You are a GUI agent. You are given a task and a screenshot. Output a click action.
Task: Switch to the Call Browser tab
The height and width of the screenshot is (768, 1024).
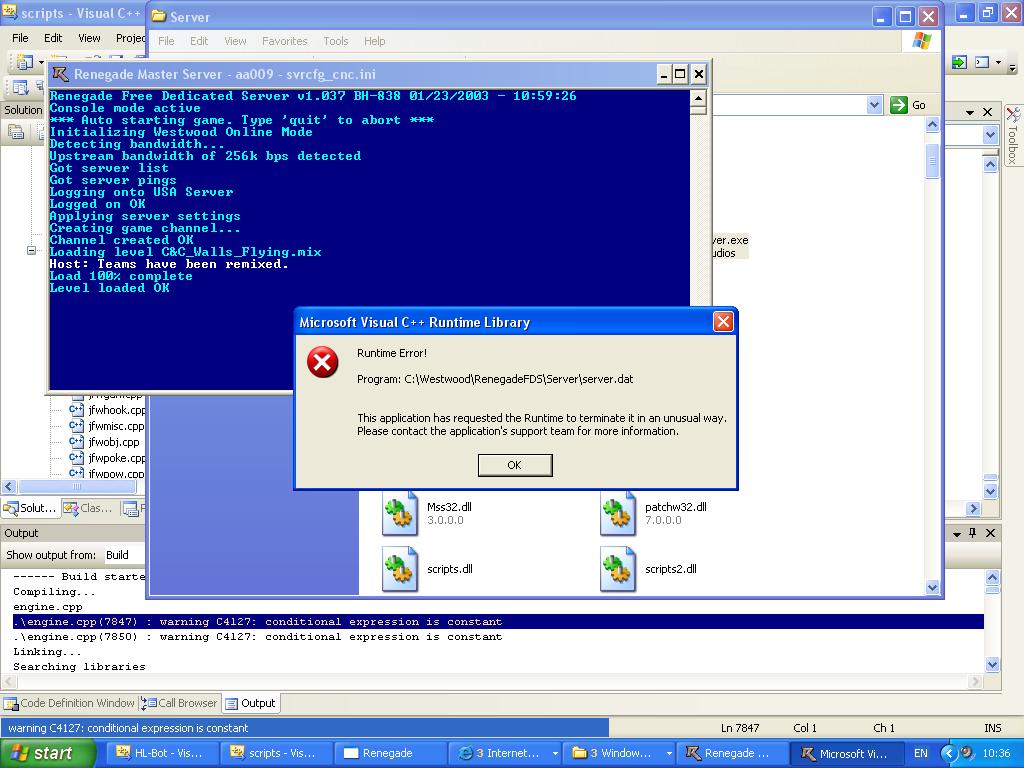tap(180, 703)
